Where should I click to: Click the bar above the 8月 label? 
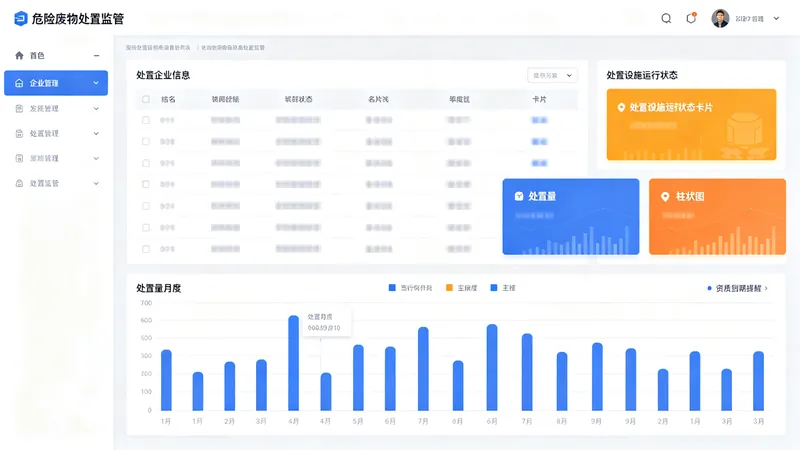pos(562,381)
